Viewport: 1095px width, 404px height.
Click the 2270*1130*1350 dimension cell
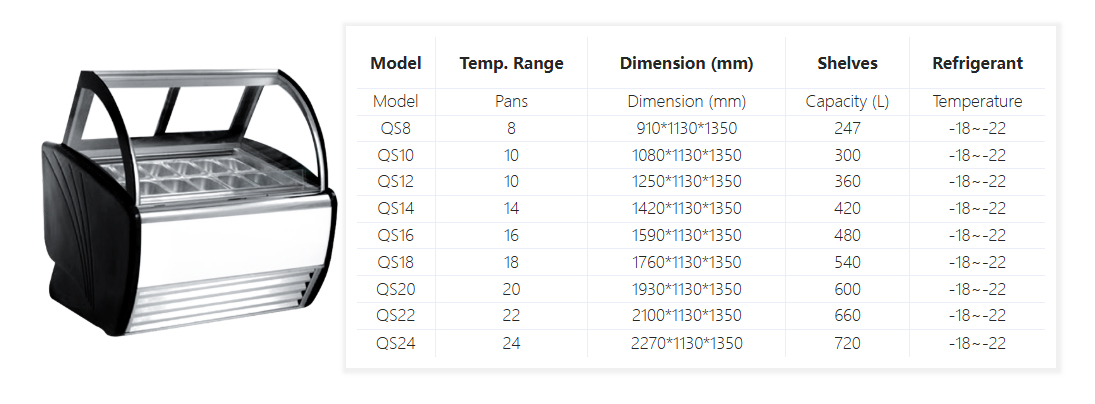coord(686,344)
